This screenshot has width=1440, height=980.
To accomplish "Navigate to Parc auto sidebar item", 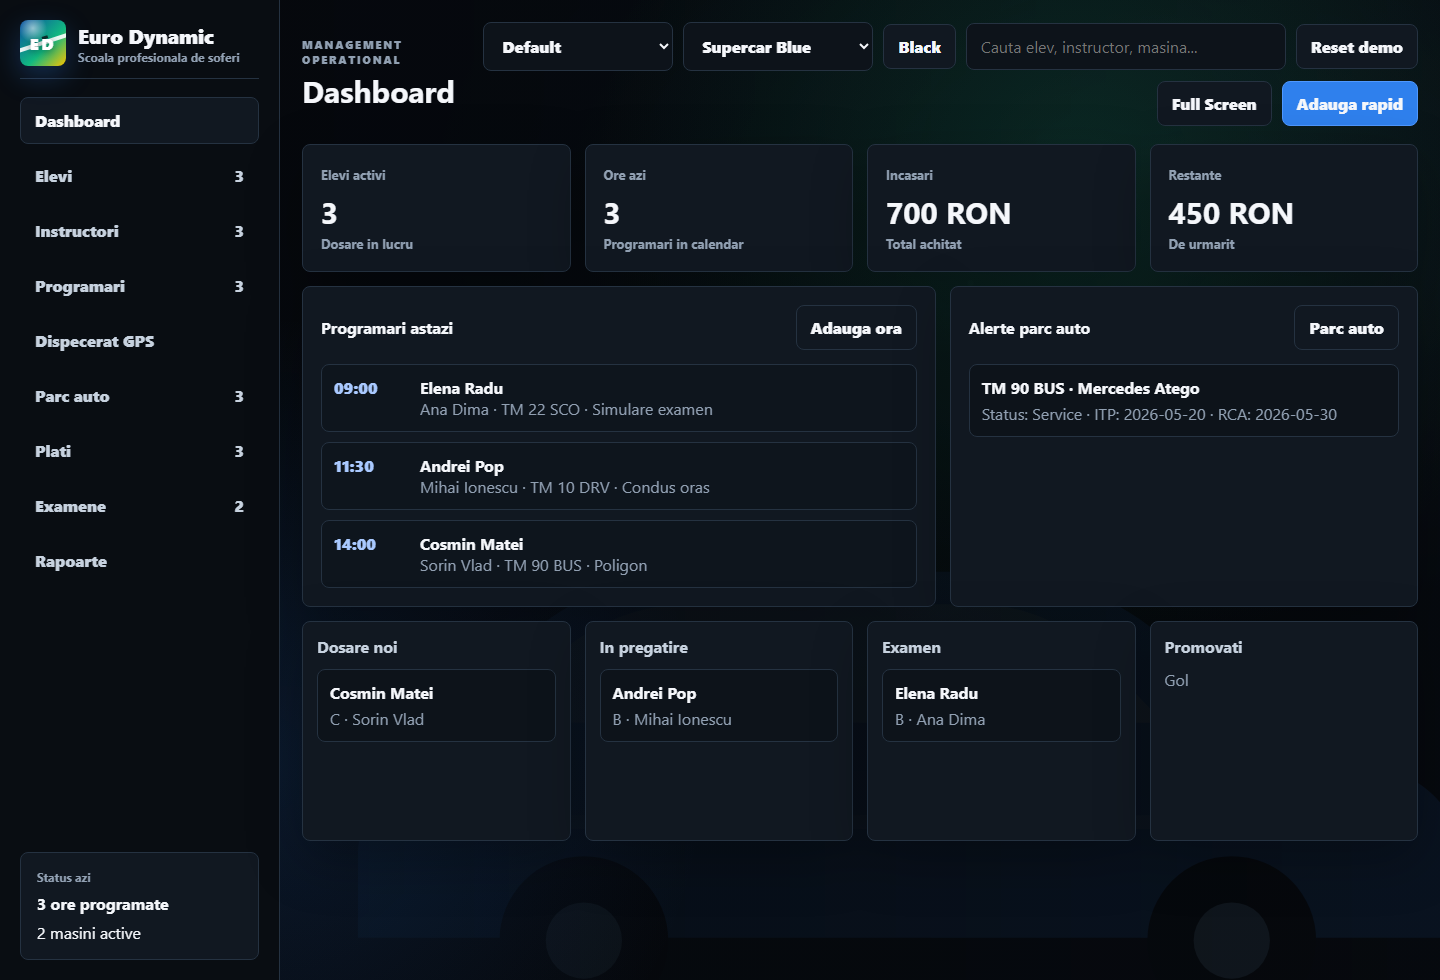I will pos(139,396).
